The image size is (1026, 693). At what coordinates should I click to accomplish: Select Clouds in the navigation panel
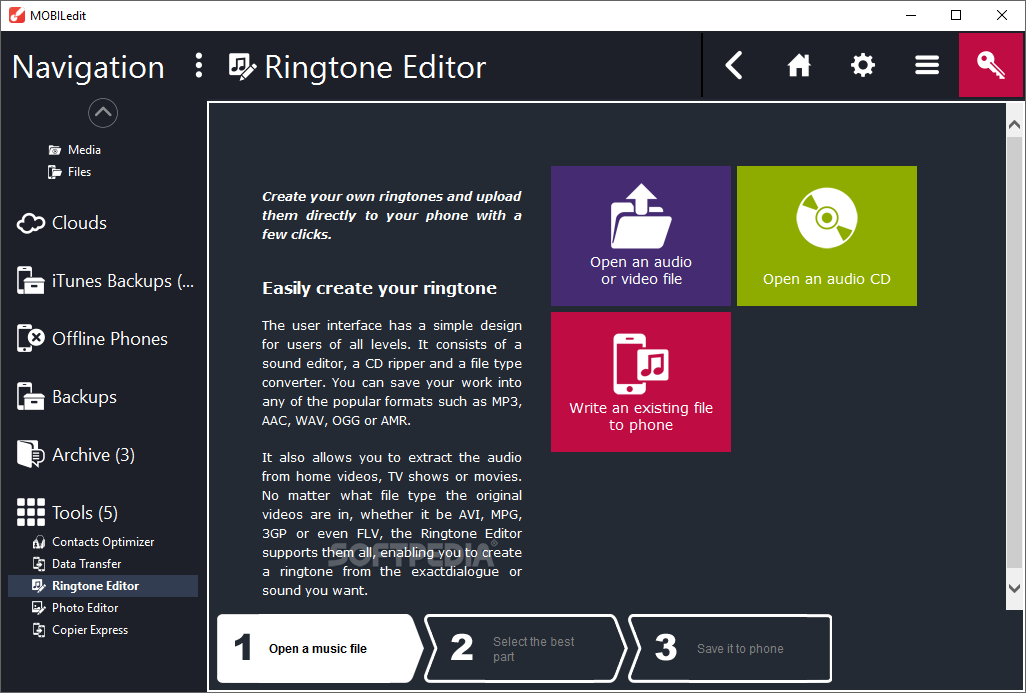[79, 223]
